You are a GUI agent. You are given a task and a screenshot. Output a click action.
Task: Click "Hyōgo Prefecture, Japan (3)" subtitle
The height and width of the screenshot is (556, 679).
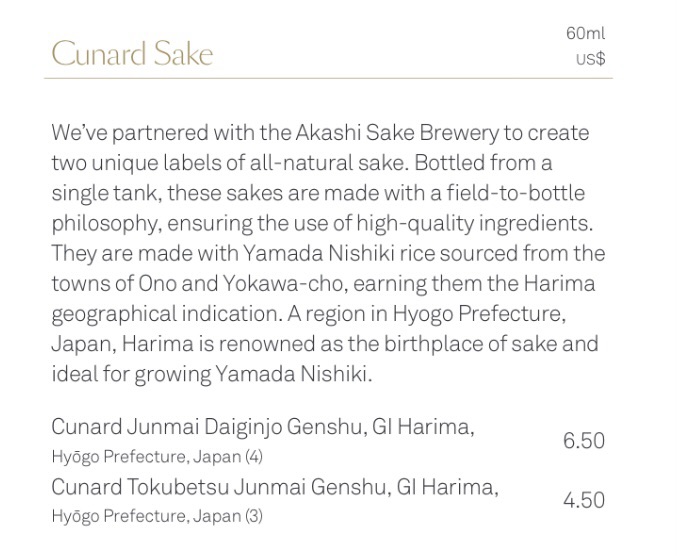[x=157, y=517]
